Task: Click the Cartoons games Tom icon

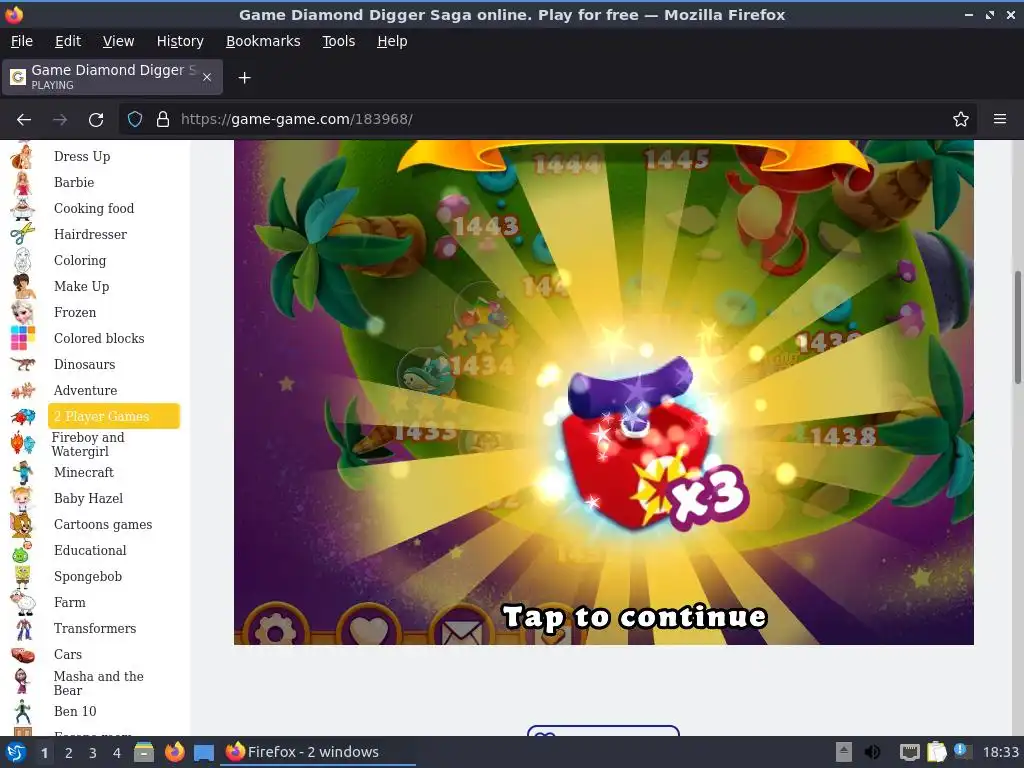Action: (22, 524)
